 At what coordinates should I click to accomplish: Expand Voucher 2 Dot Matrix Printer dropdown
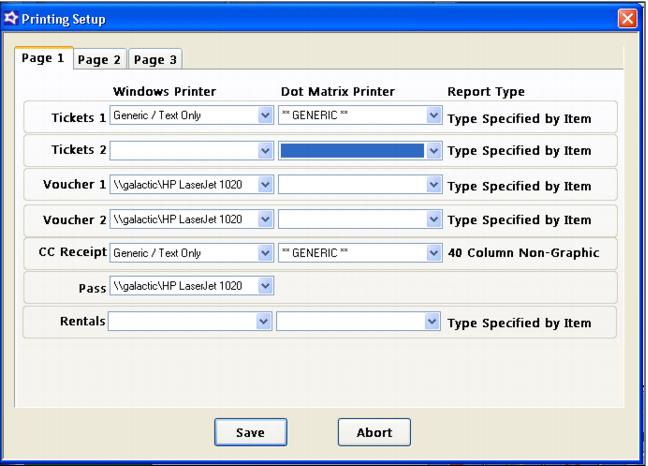(433, 219)
